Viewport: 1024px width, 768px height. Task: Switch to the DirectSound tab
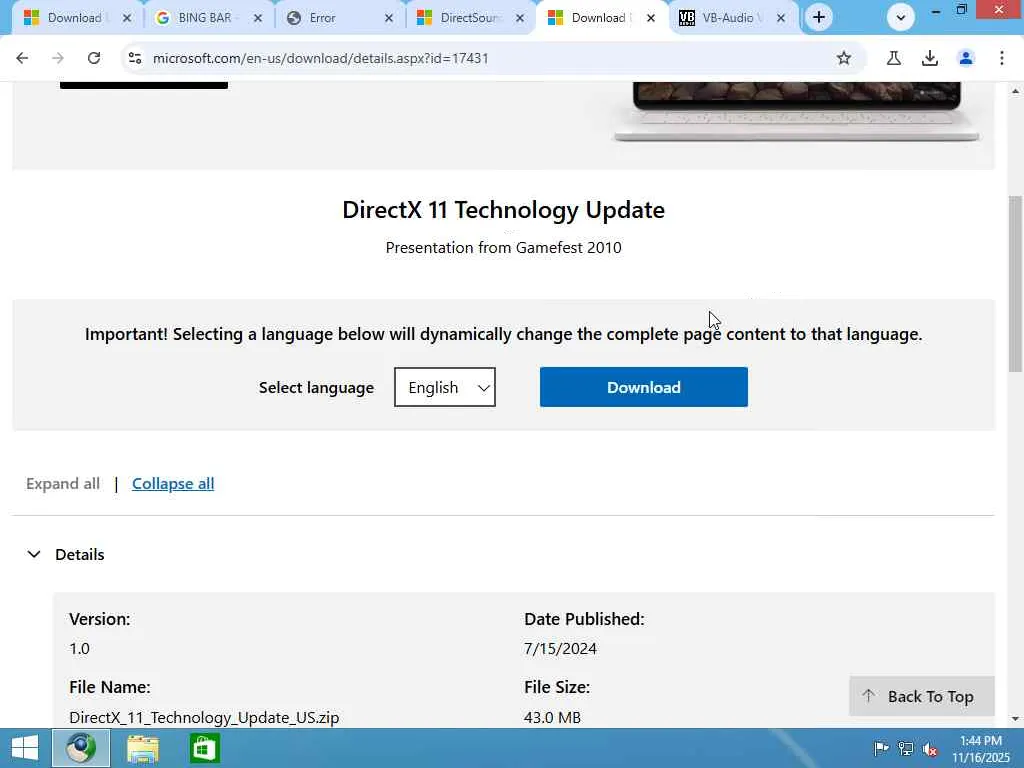pyautogui.click(x=467, y=18)
